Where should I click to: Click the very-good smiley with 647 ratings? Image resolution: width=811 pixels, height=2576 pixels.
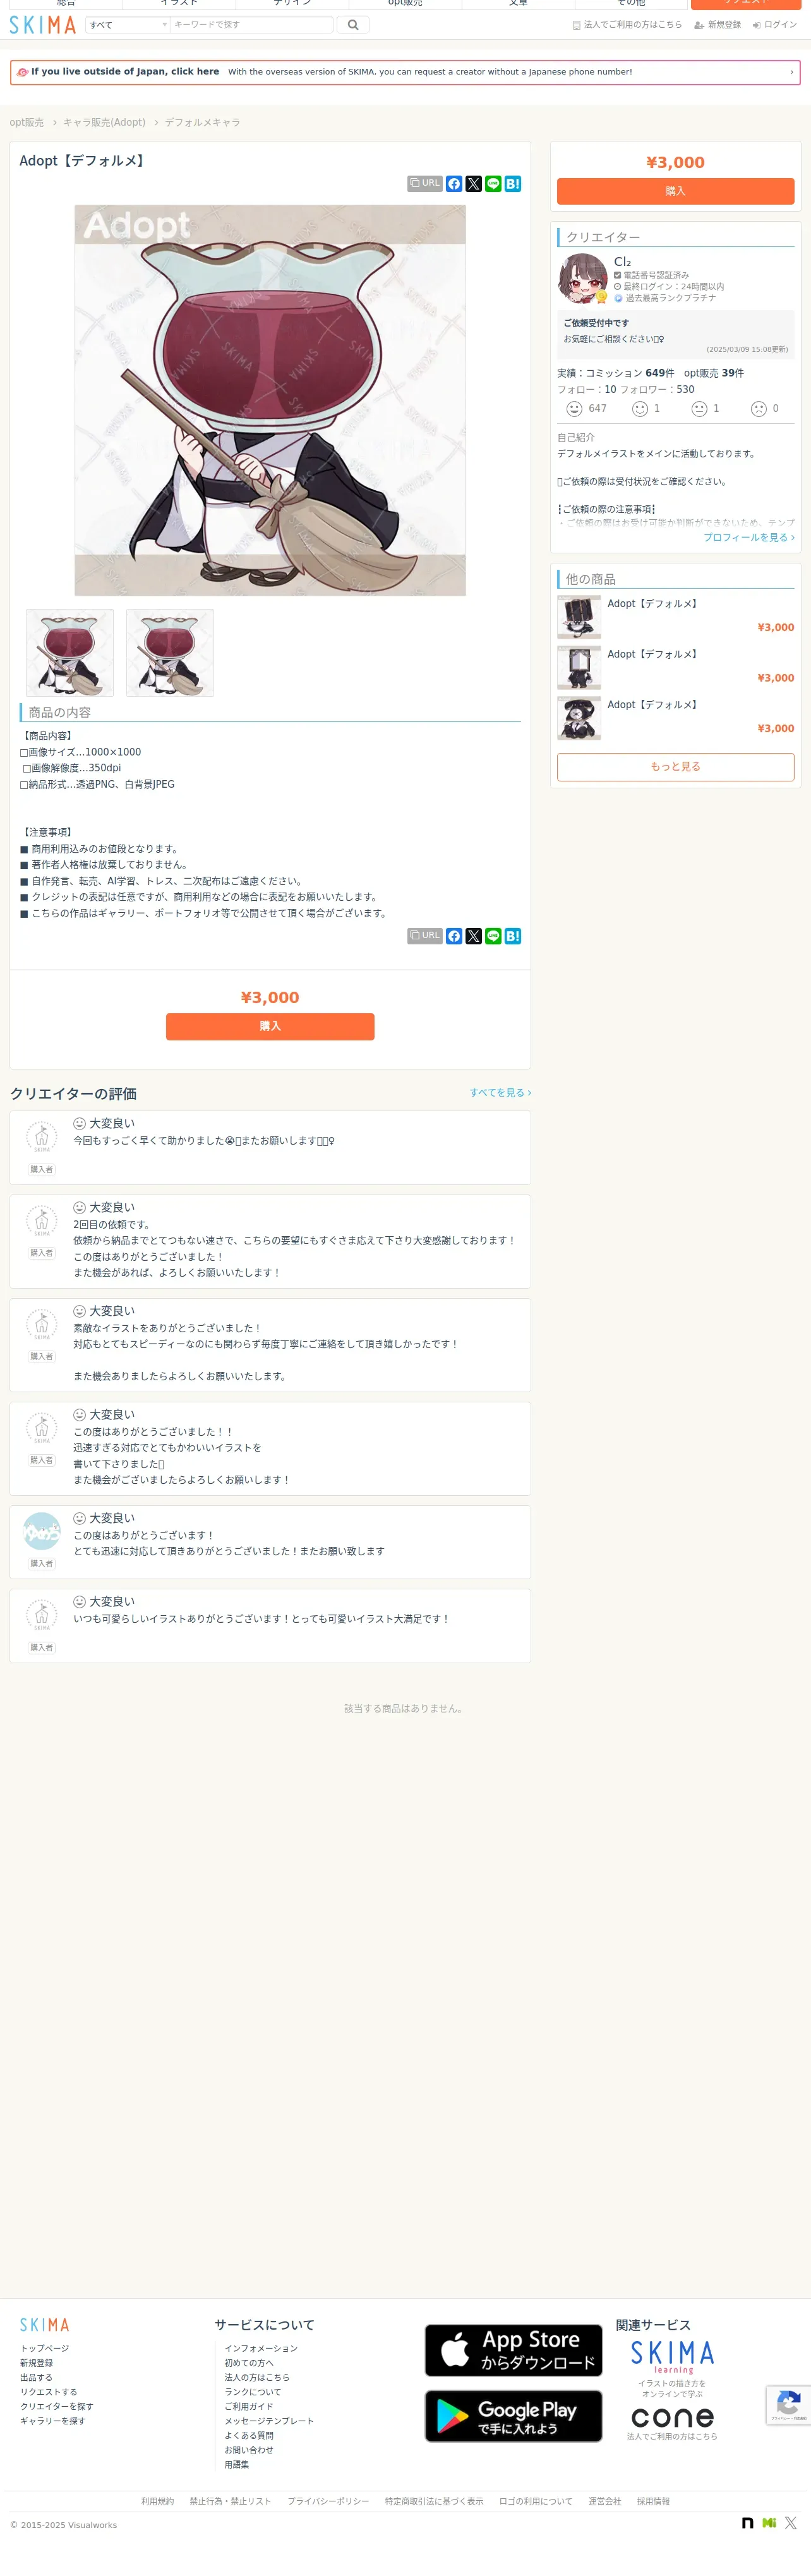click(574, 409)
